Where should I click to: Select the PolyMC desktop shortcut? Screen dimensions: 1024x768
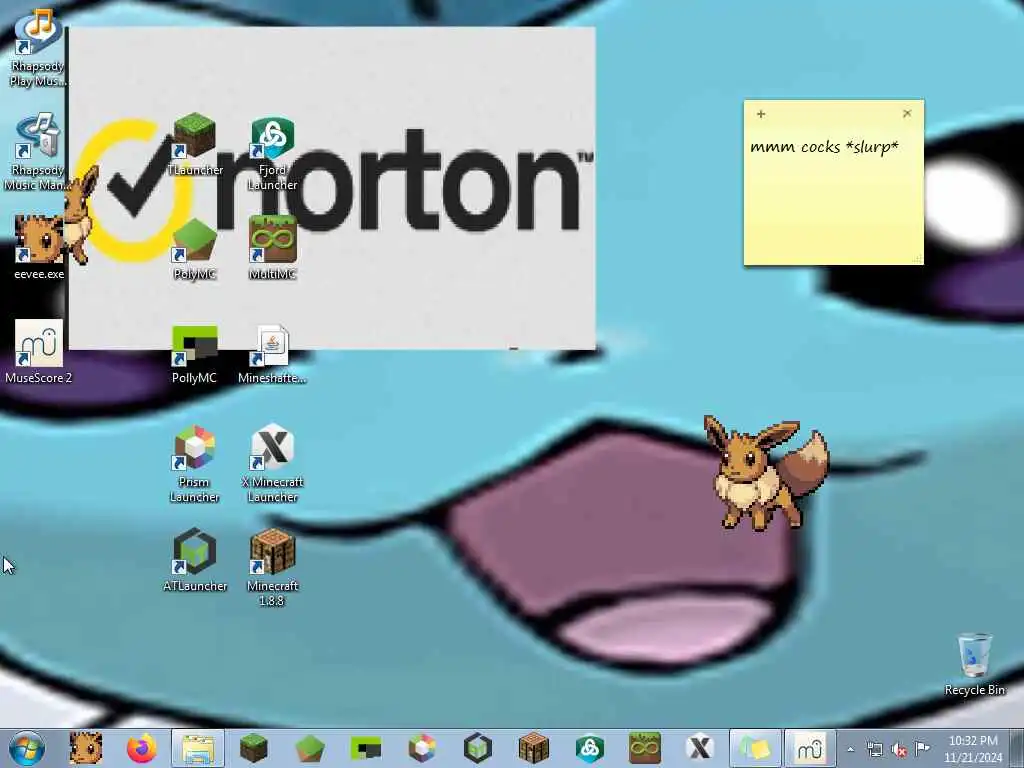click(195, 248)
